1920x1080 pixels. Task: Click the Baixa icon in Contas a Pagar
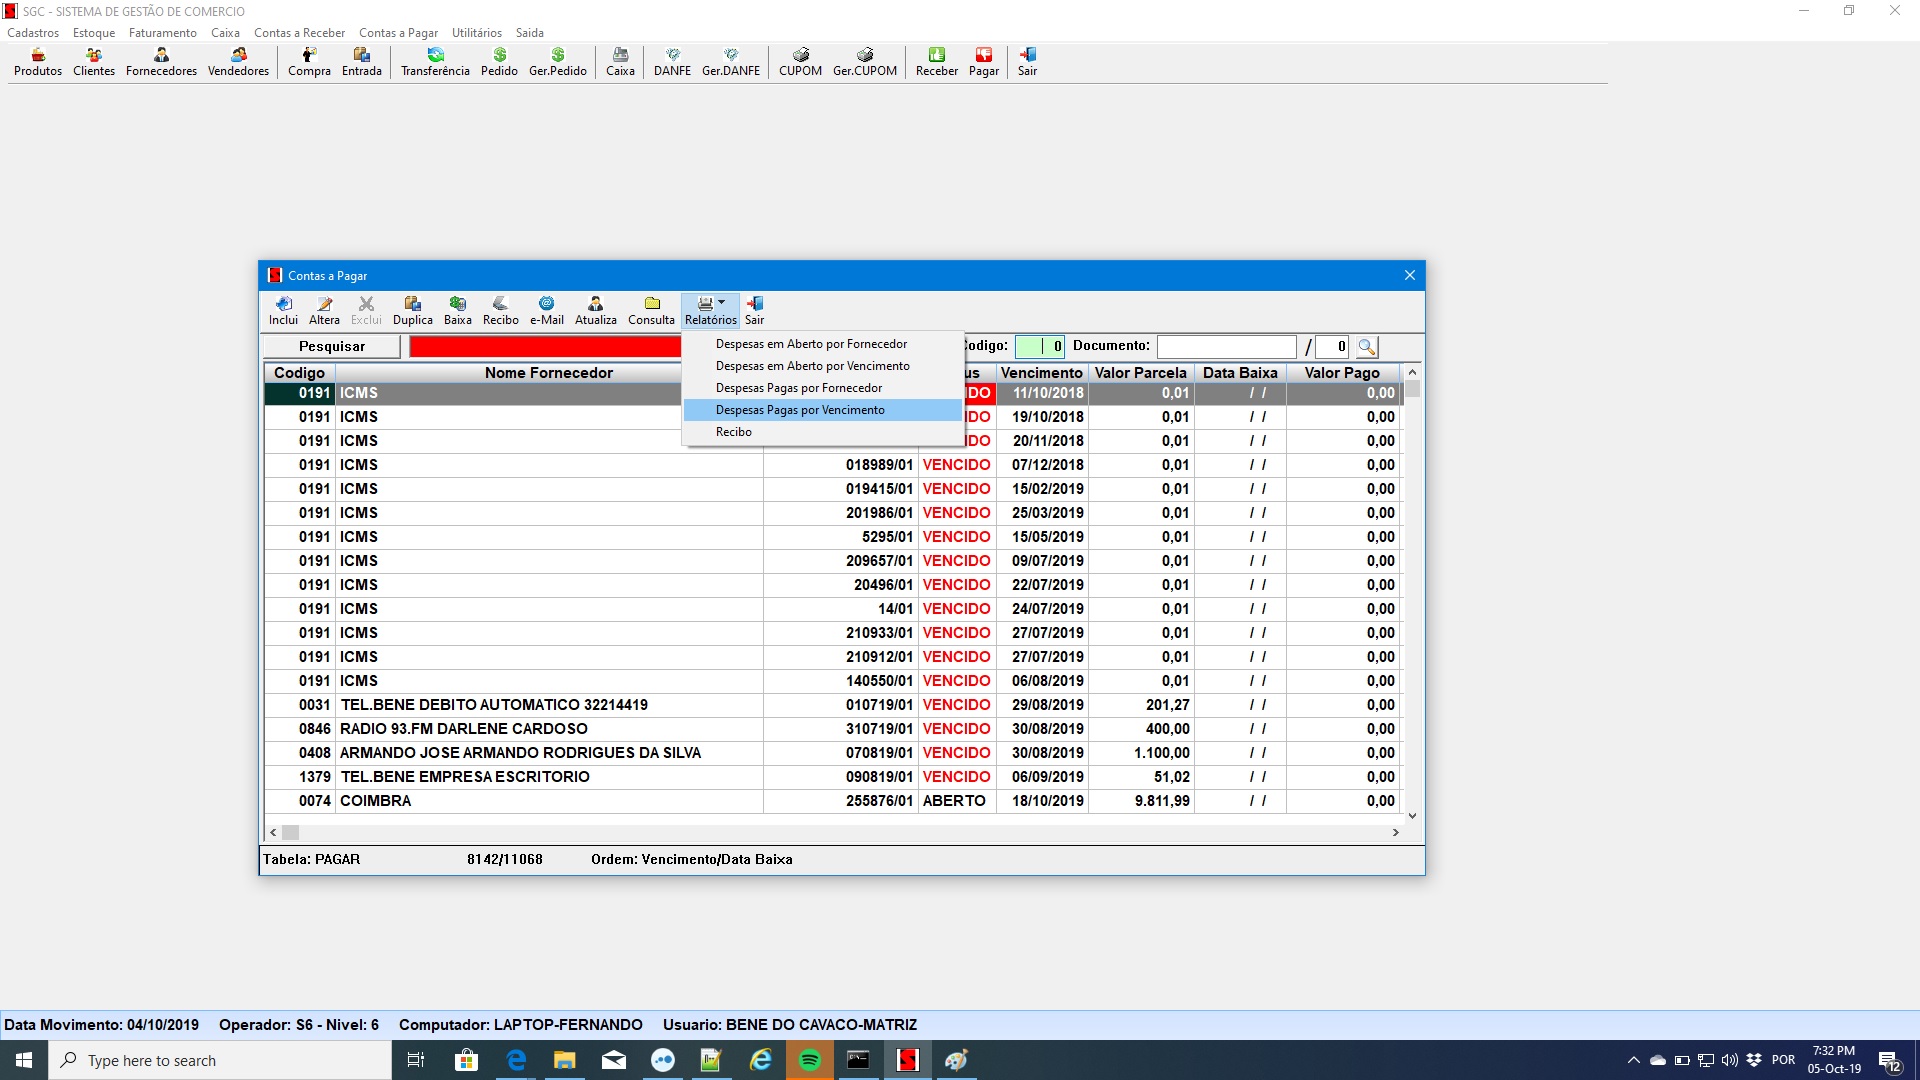point(457,310)
